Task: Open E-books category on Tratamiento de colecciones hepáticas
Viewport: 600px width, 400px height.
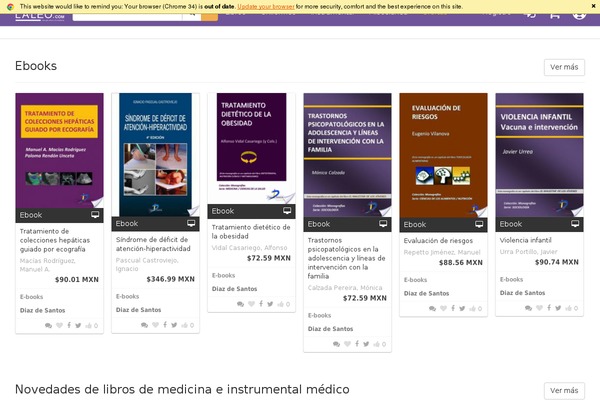Action: tap(31, 297)
